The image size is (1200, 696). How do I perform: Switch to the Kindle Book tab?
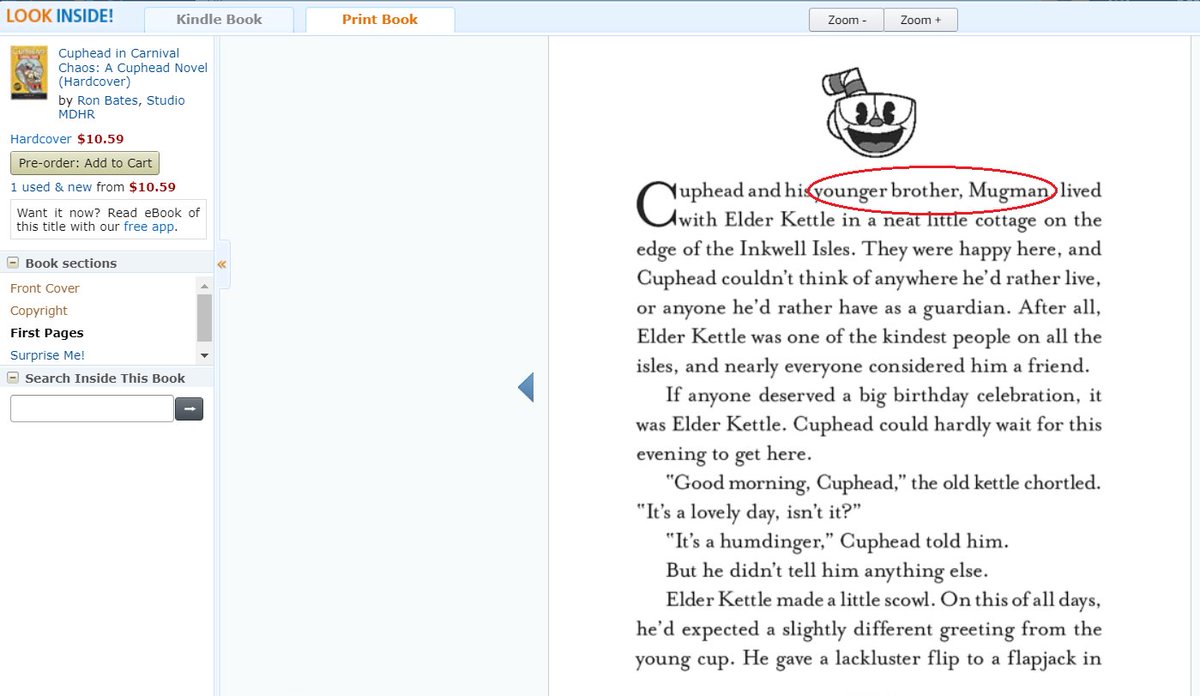coord(219,19)
